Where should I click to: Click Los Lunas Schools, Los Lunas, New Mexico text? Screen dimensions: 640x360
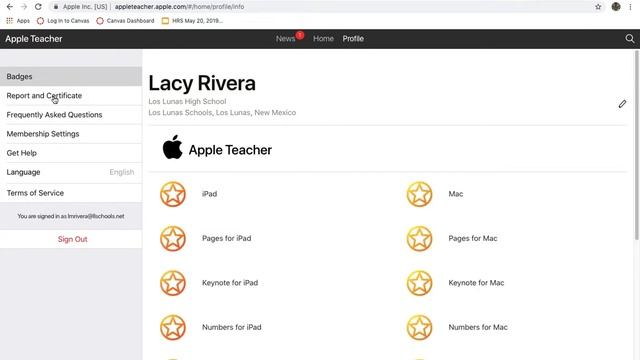(x=222, y=113)
